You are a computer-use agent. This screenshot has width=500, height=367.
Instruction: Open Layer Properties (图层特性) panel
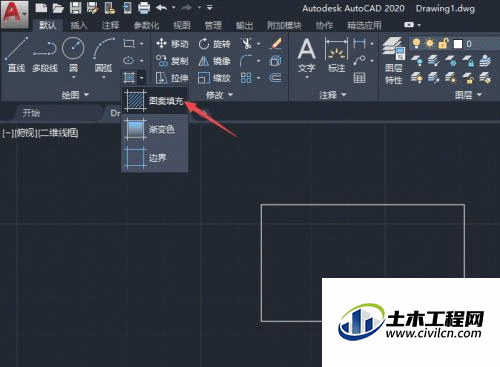click(x=394, y=61)
